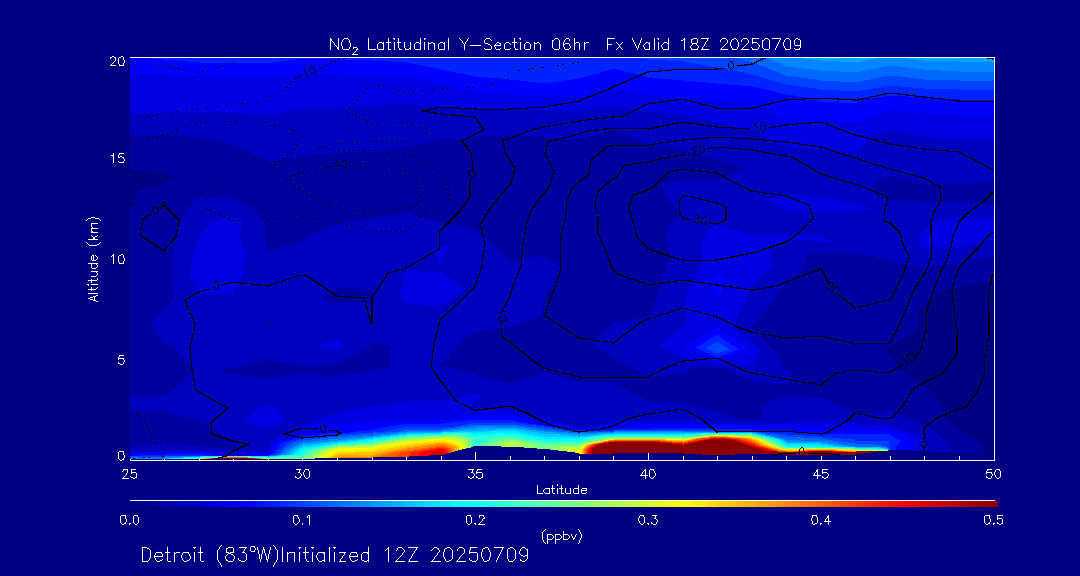Click the NO2 color scale bar

563,504
